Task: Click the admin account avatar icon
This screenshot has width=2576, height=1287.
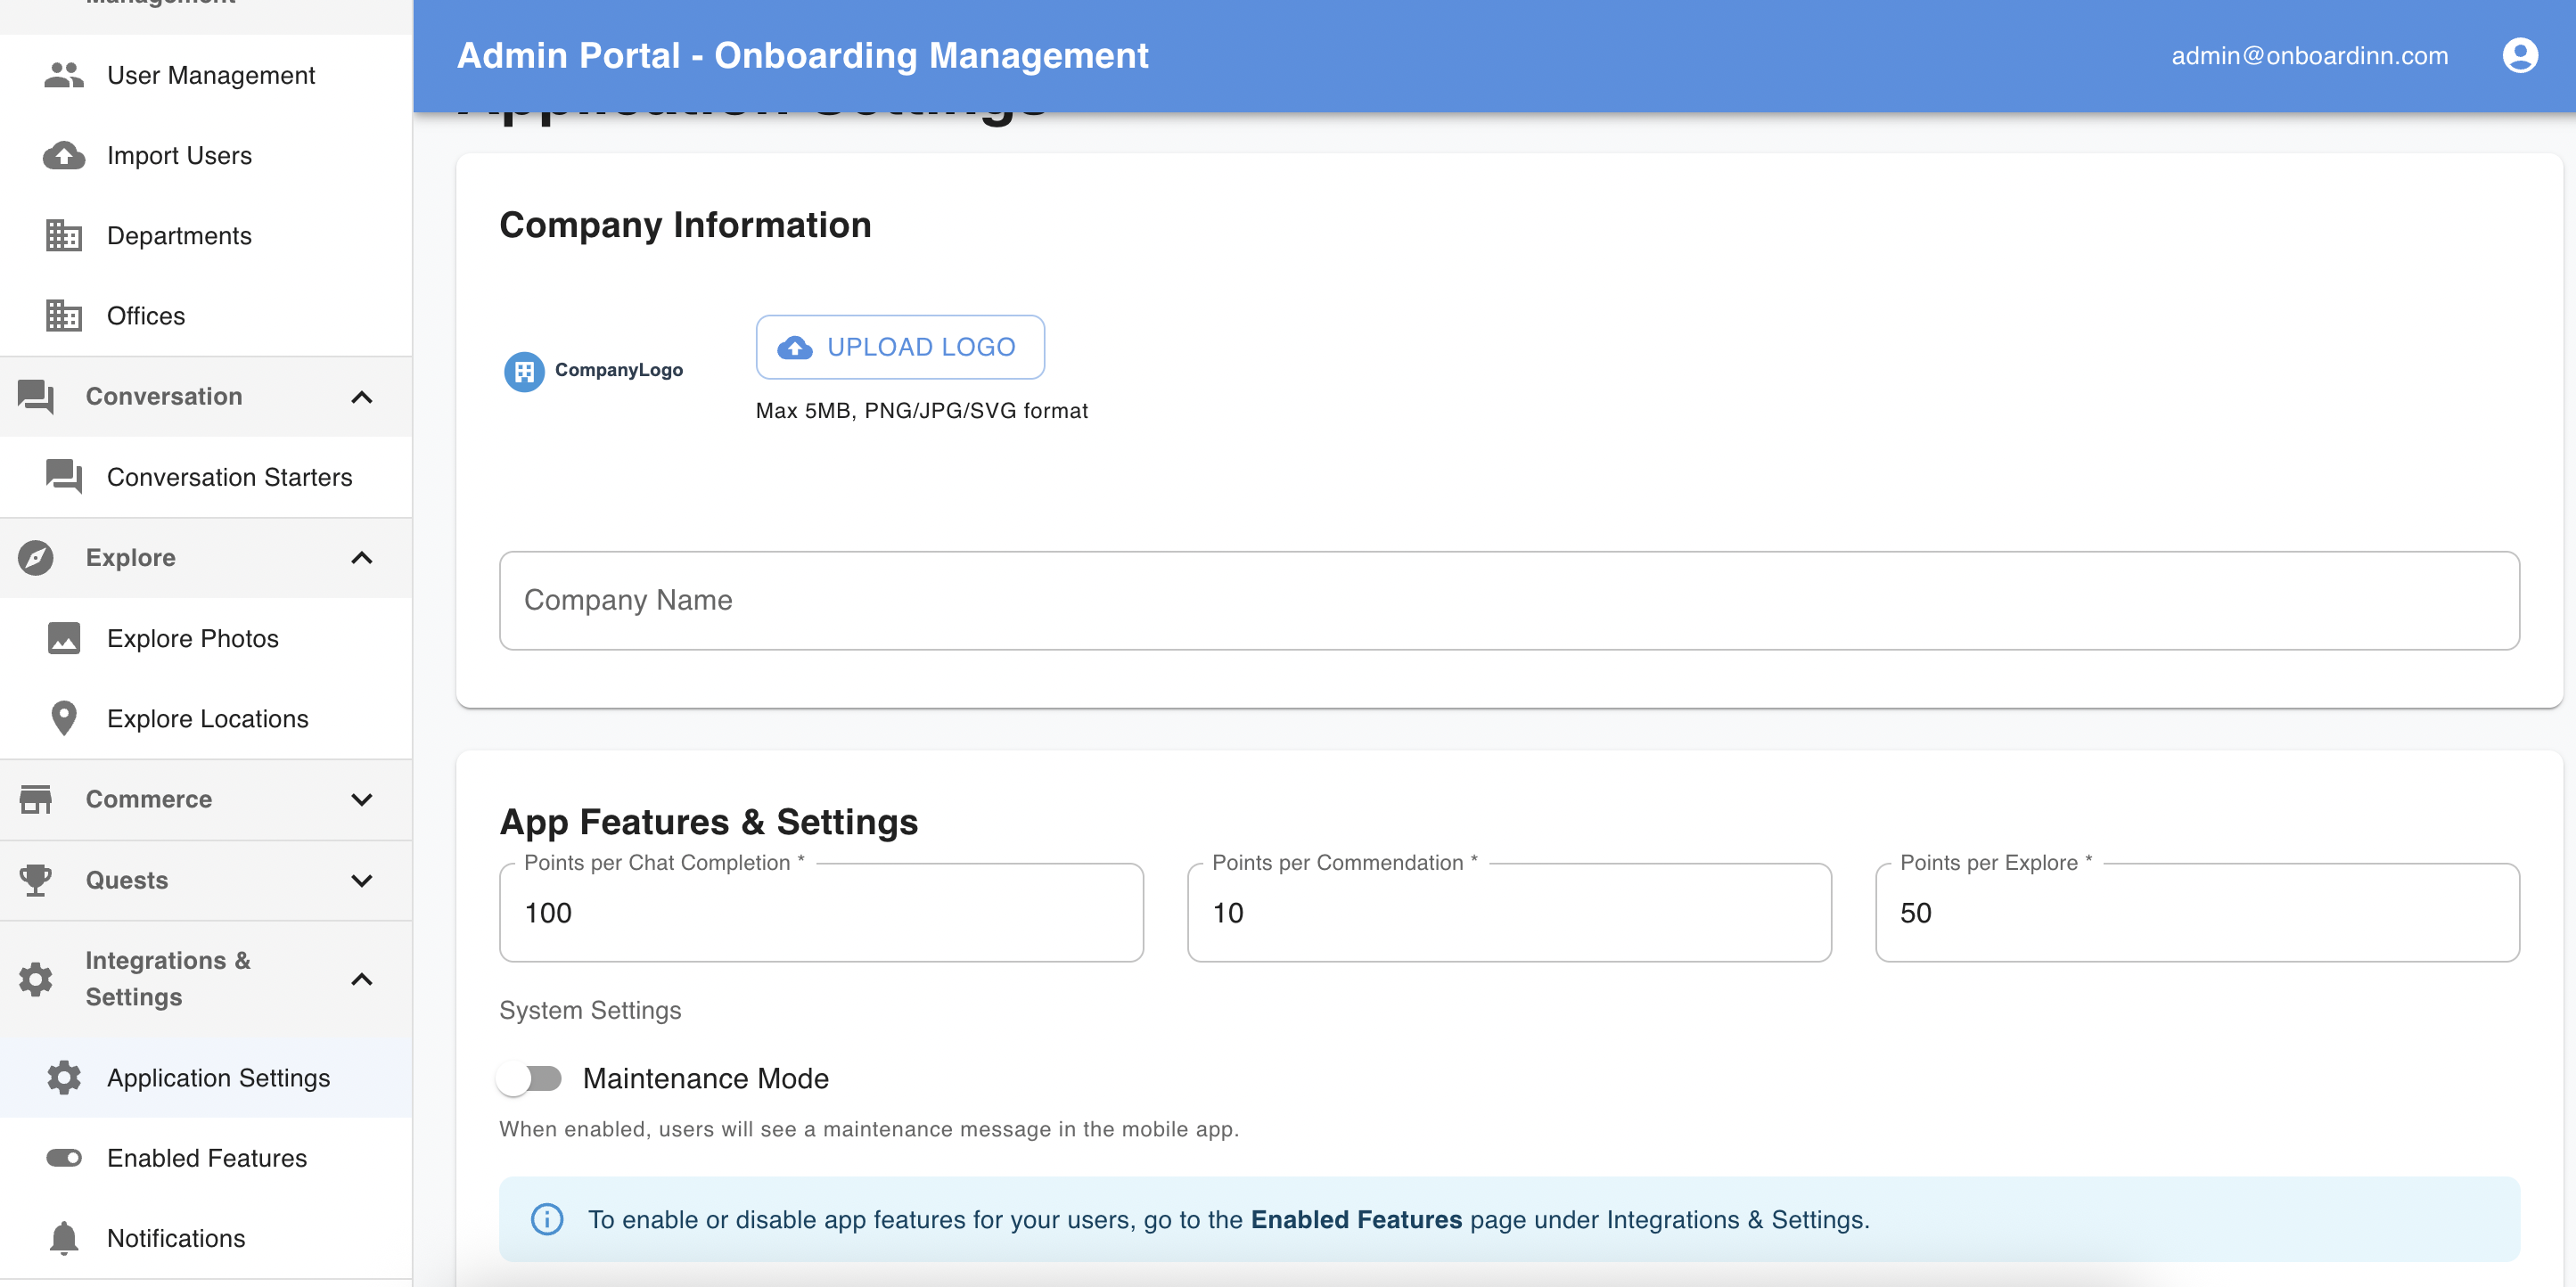Action: (2518, 55)
